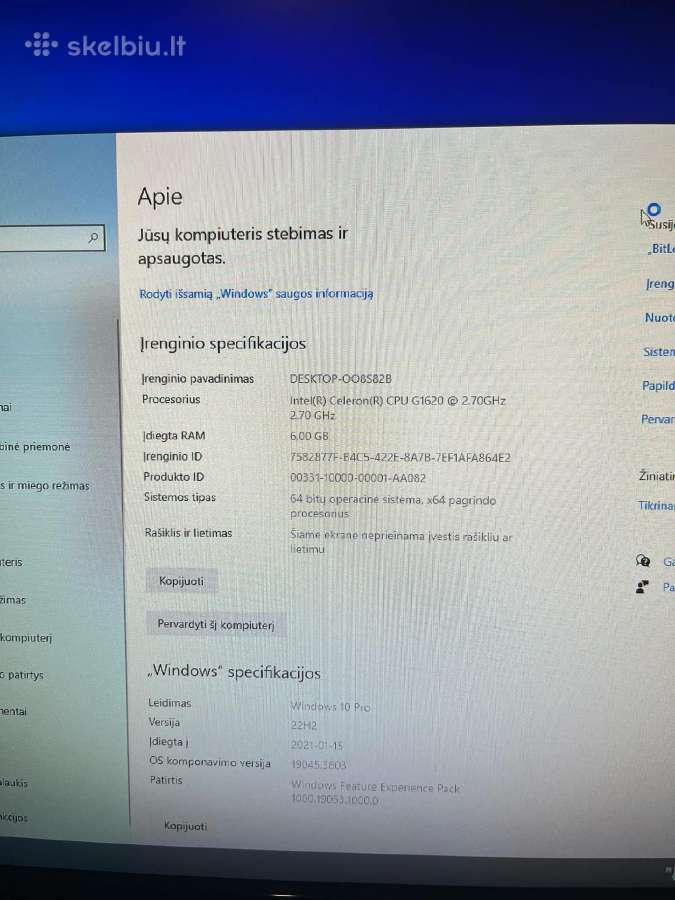This screenshot has width=675, height=900.
Task: Click the Produkto ID value 00331-10000-00001-AA082
Action: [358, 478]
